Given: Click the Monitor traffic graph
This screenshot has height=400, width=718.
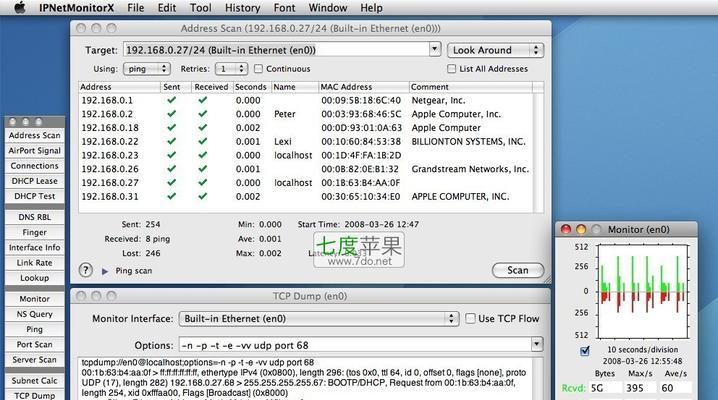Looking at the screenshot, I should [642, 291].
